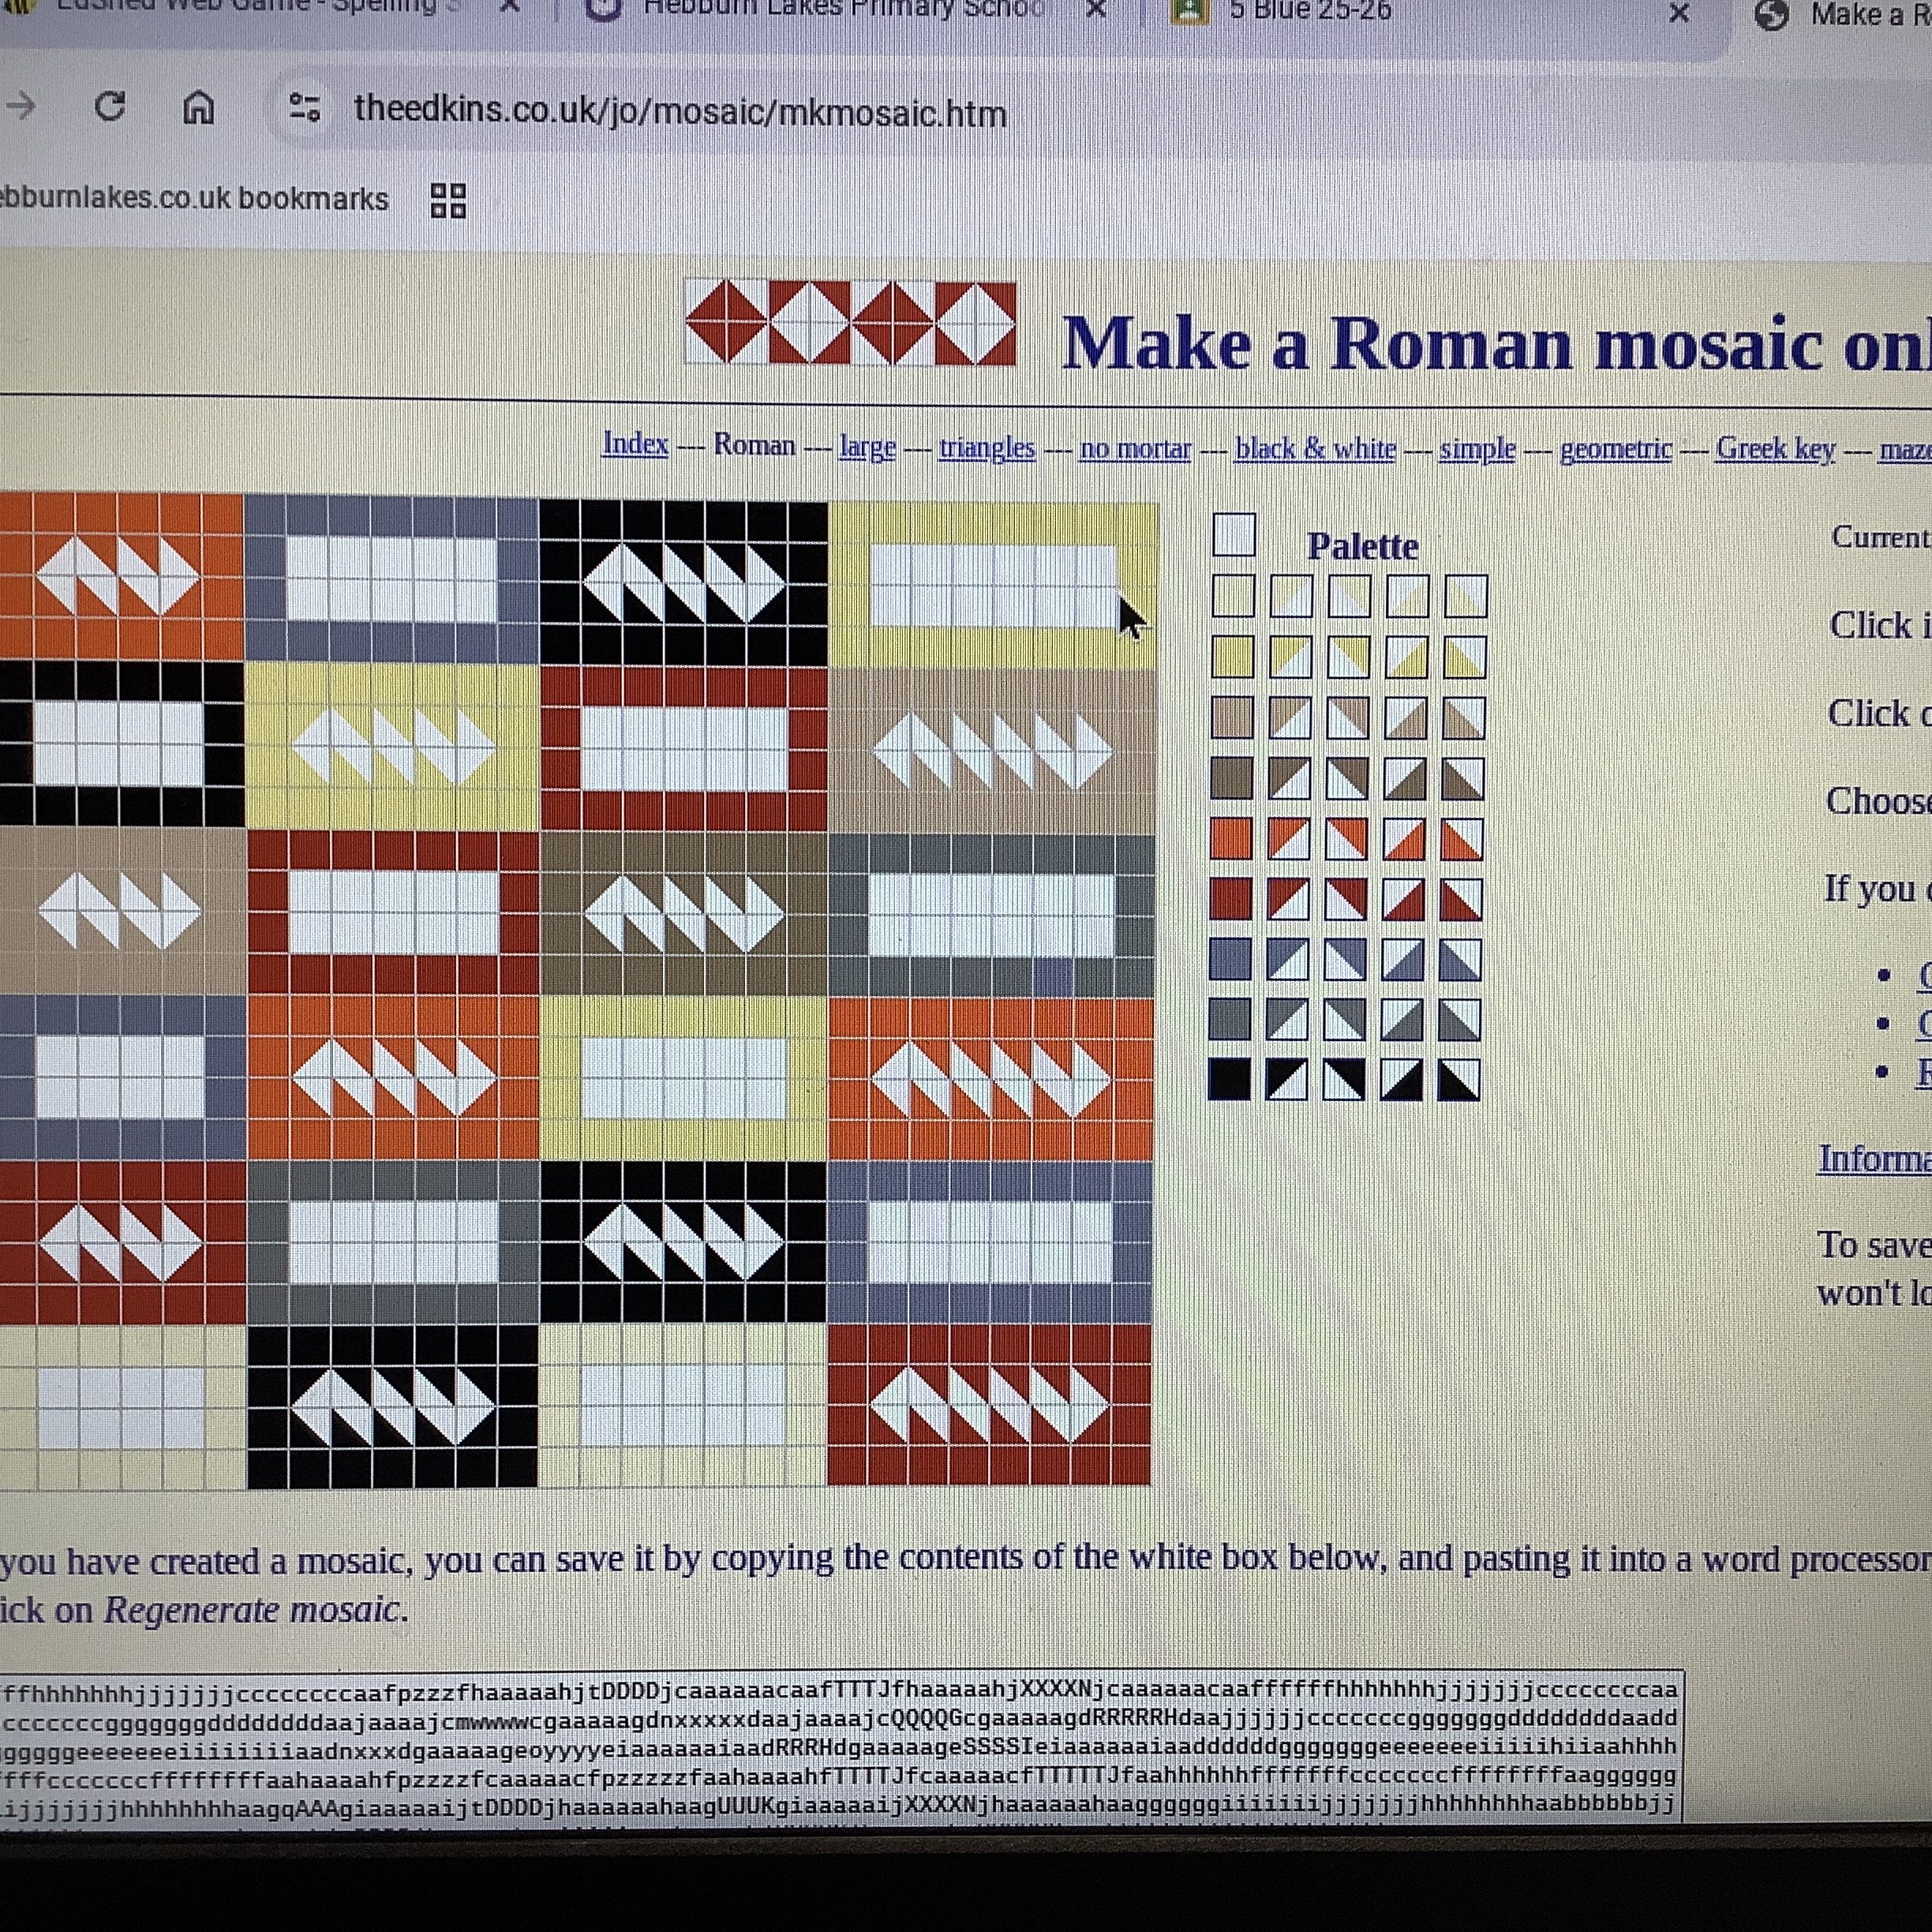Viewport: 1932px width, 1932px height.
Task: Go to black & white mosaic page
Action: click(1315, 449)
